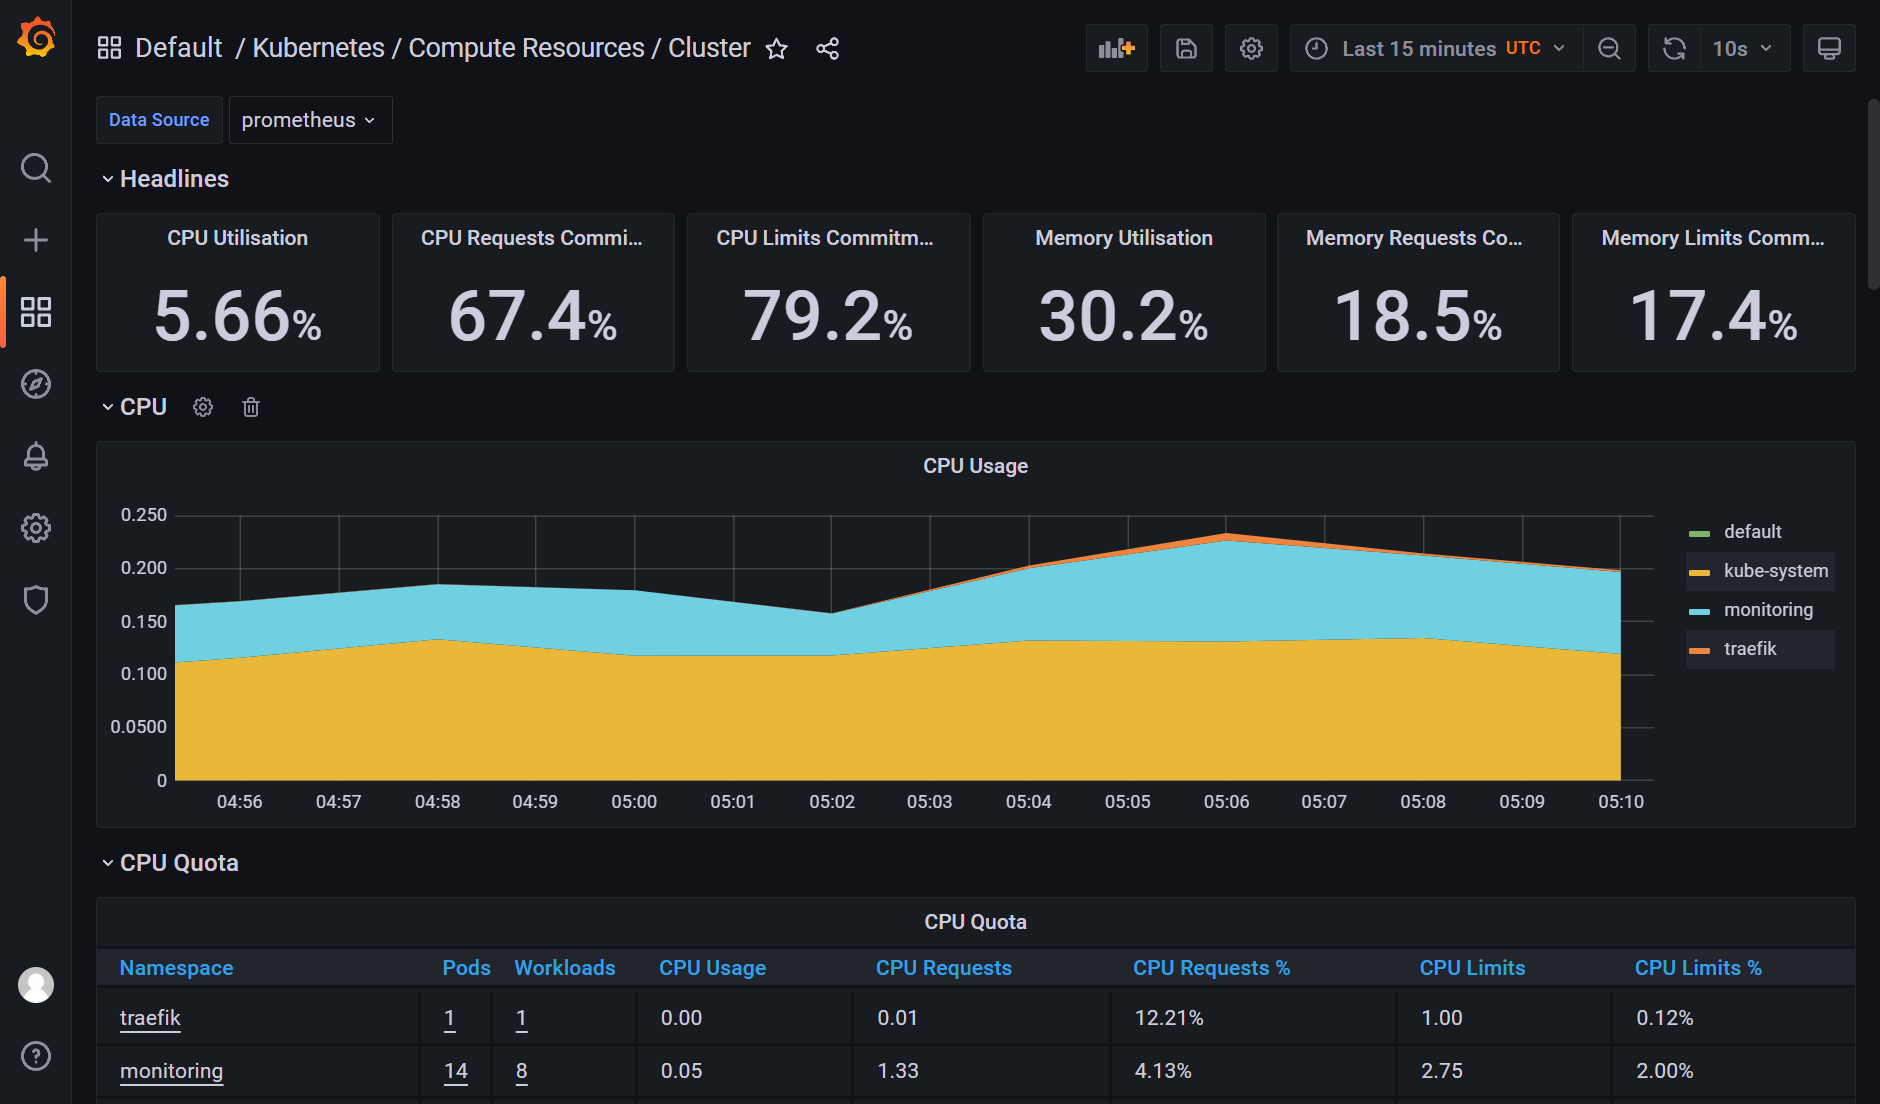
Task: Open the prometheus data source dropdown
Action: (x=309, y=120)
